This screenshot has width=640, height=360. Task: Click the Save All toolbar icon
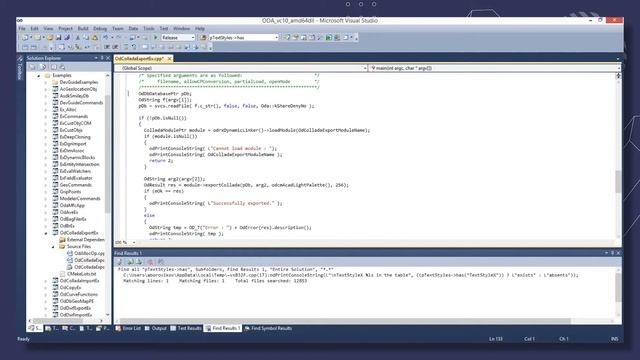pyautogui.click(x=67, y=38)
